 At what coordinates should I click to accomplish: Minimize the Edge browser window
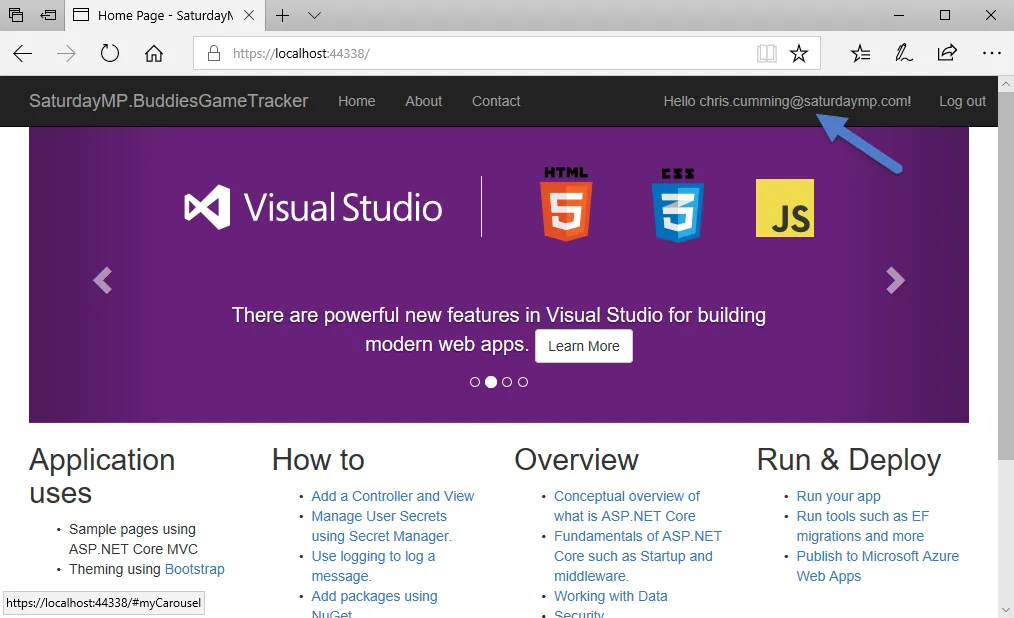coord(899,15)
